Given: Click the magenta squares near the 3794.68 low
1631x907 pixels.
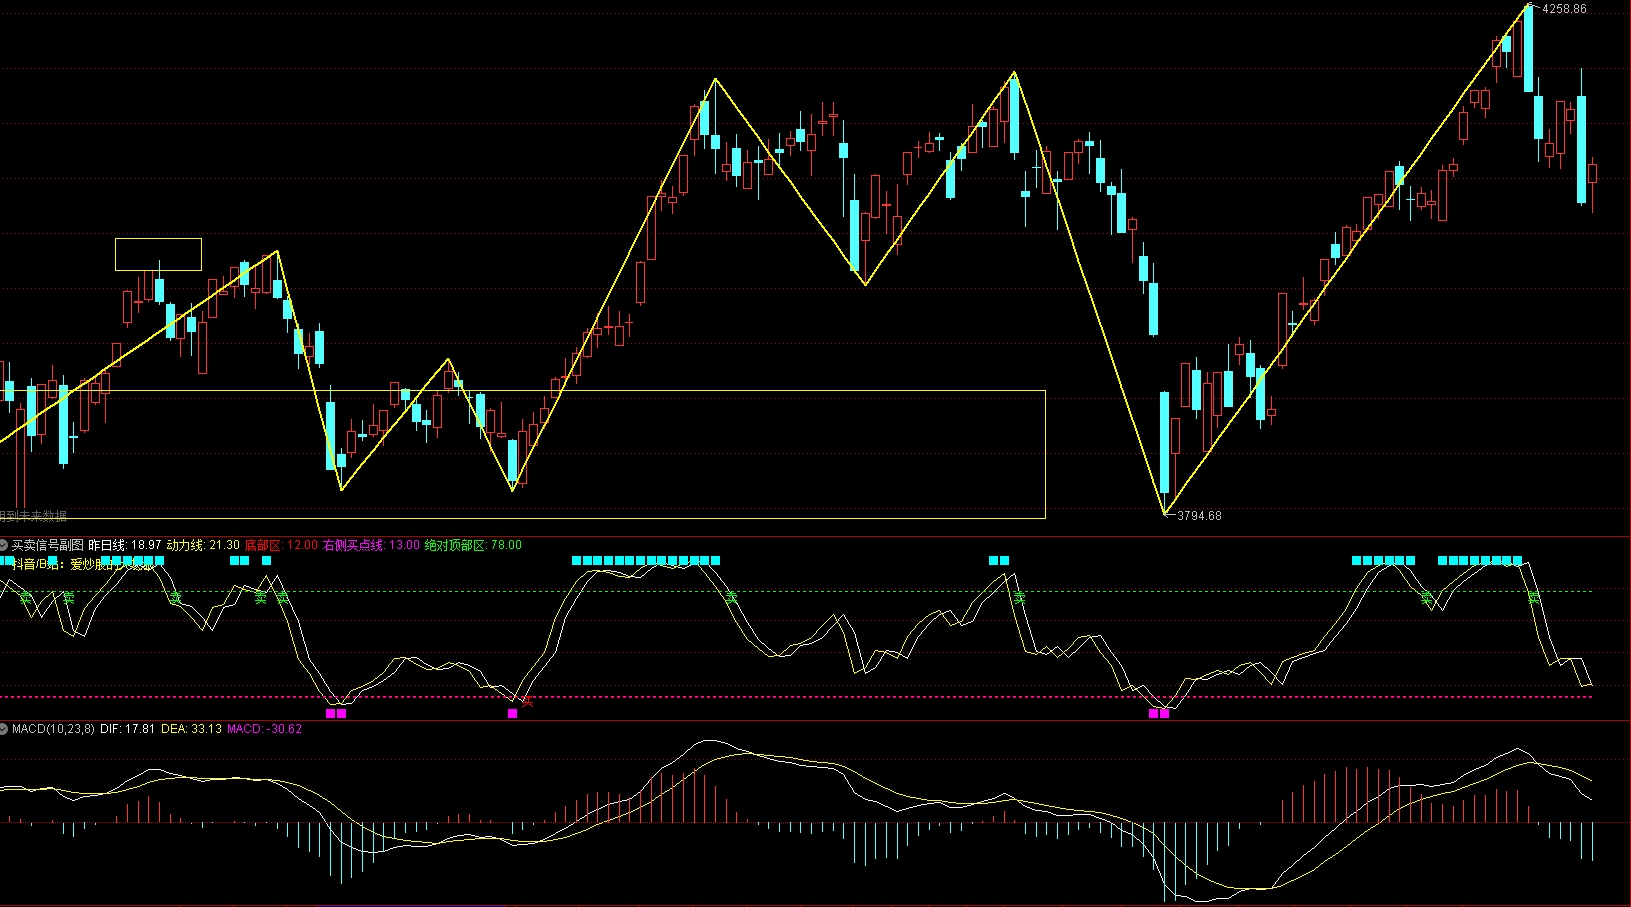Looking at the screenshot, I should pyautogui.click(x=1159, y=713).
